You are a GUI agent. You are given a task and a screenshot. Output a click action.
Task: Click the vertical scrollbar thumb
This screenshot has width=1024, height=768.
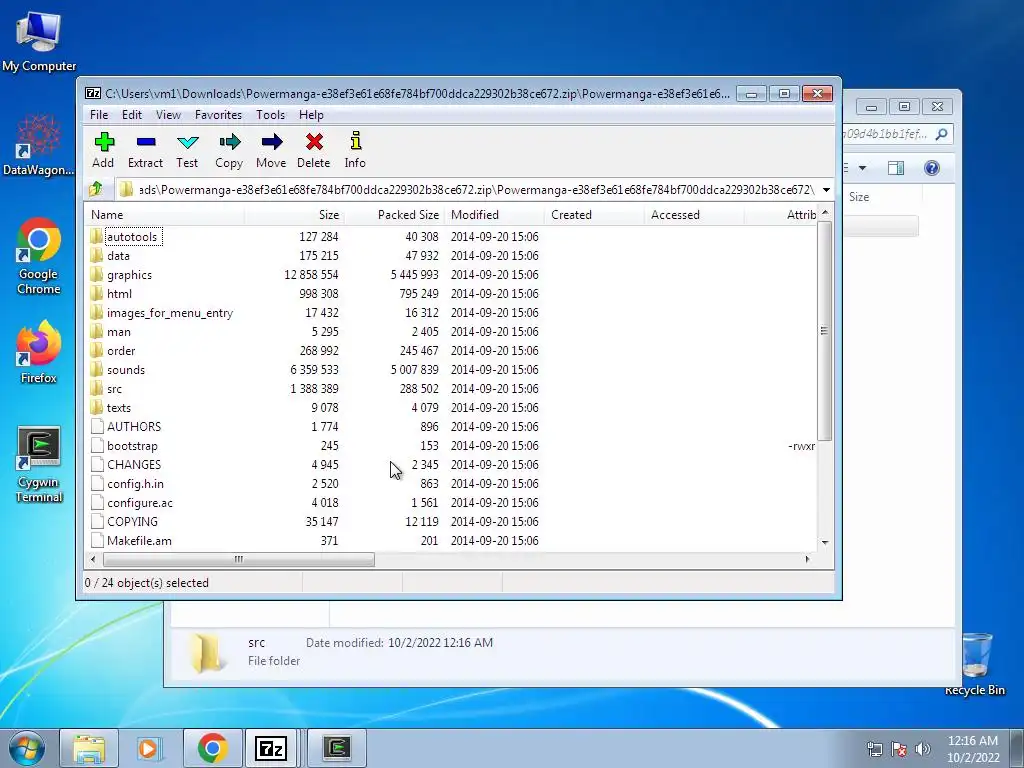(825, 330)
